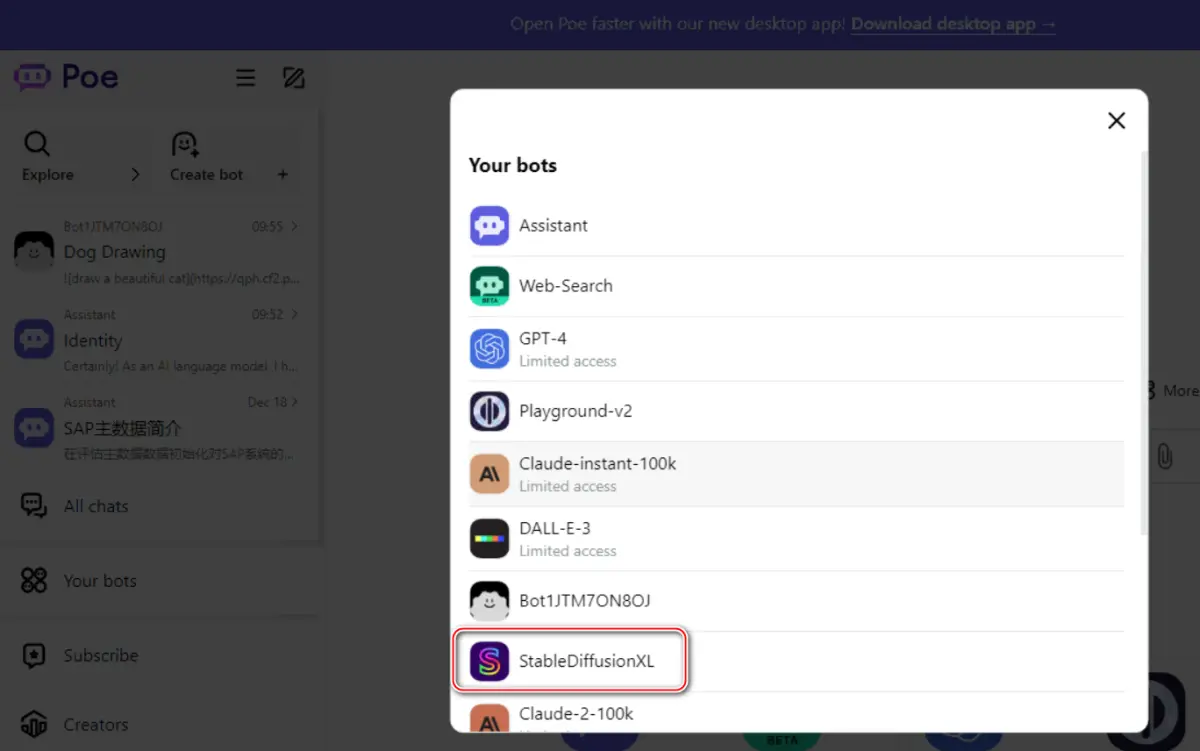Select the Claude-2-100k bot
The height and width of the screenshot is (751, 1200).
(796, 714)
